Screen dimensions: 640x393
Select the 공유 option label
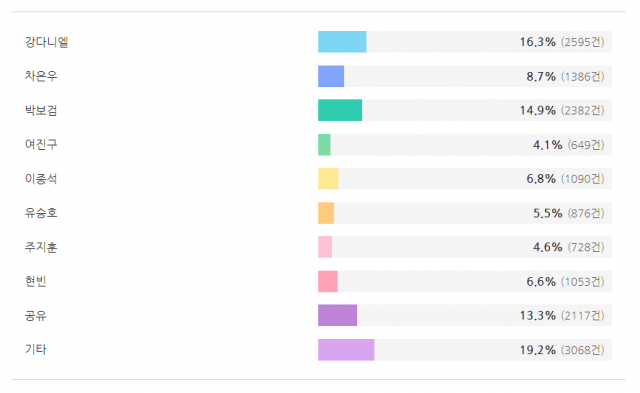coord(36,315)
